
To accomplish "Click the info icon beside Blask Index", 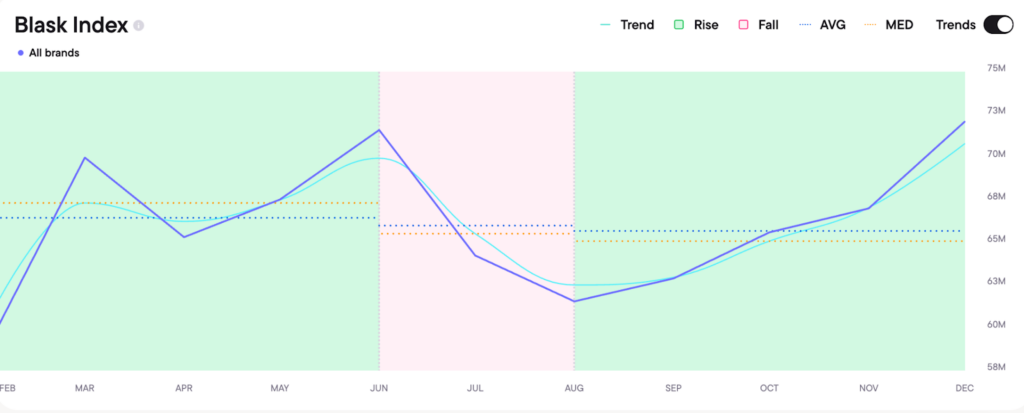I will click(139, 25).
